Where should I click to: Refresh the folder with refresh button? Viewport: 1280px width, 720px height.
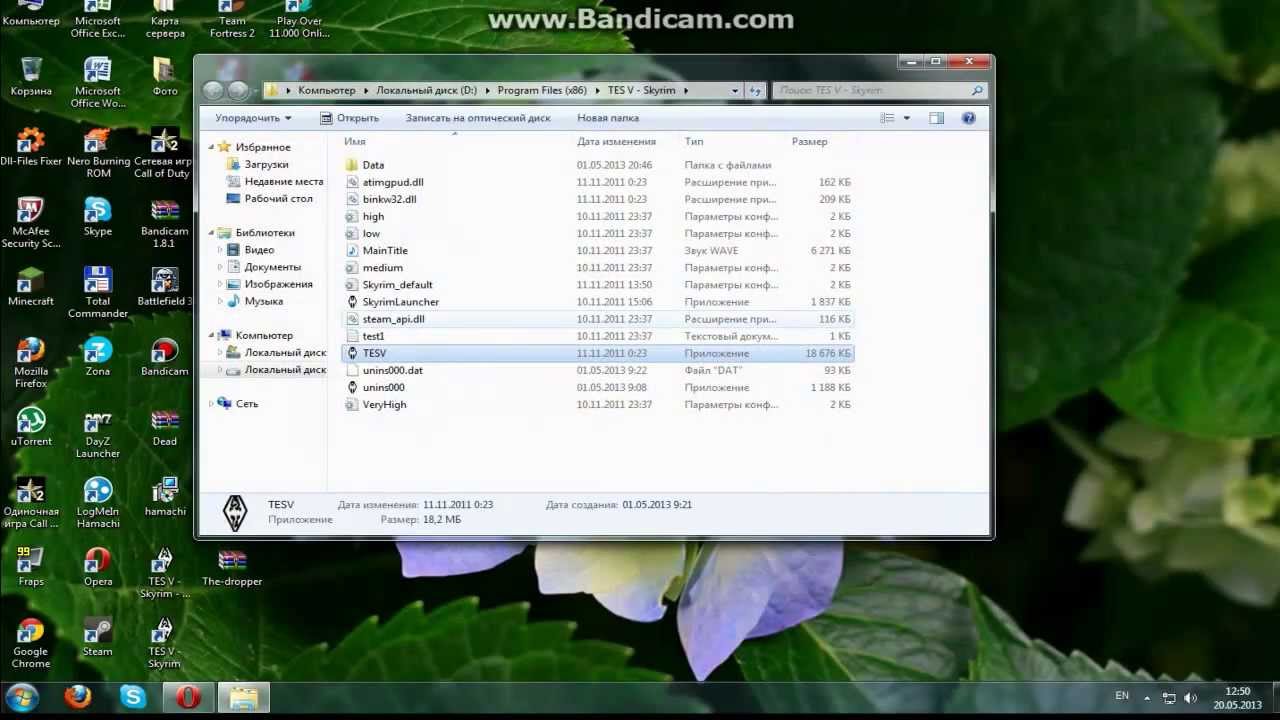click(x=755, y=90)
